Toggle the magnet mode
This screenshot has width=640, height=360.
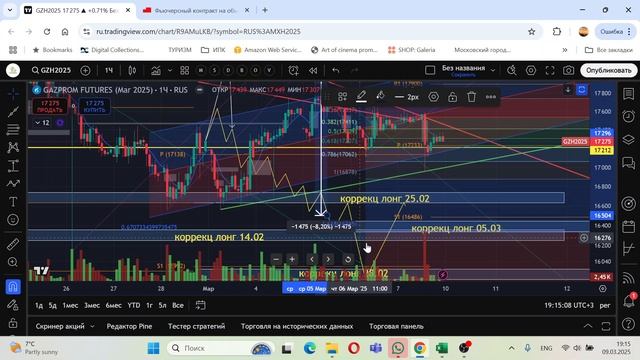pyautogui.click(x=13, y=287)
